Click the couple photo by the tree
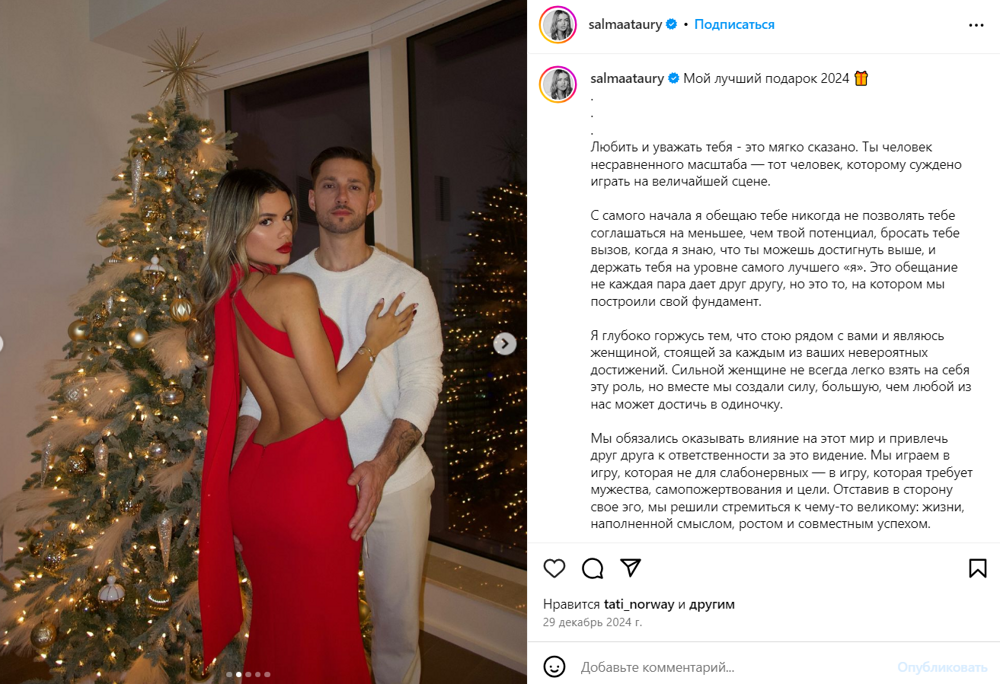This screenshot has height=684, width=1000. (x=263, y=342)
